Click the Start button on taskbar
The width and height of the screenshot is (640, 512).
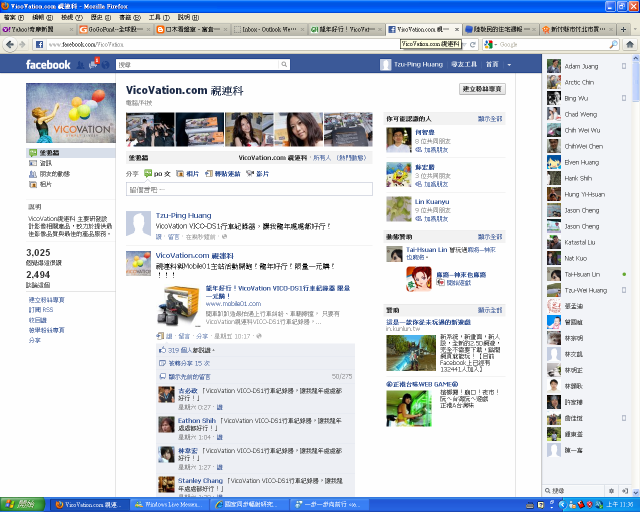click(x=22, y=505)
